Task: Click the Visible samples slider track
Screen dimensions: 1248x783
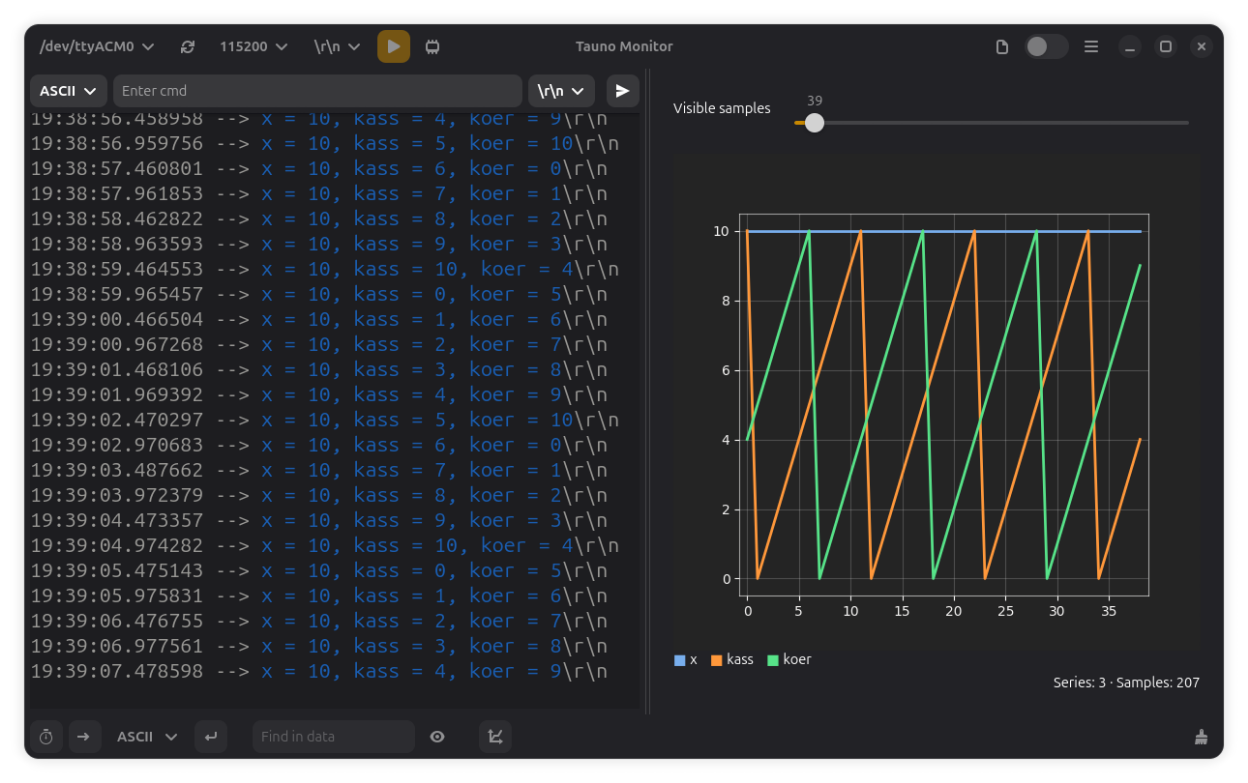Action: pyautogui.click(x=991, y=123)
